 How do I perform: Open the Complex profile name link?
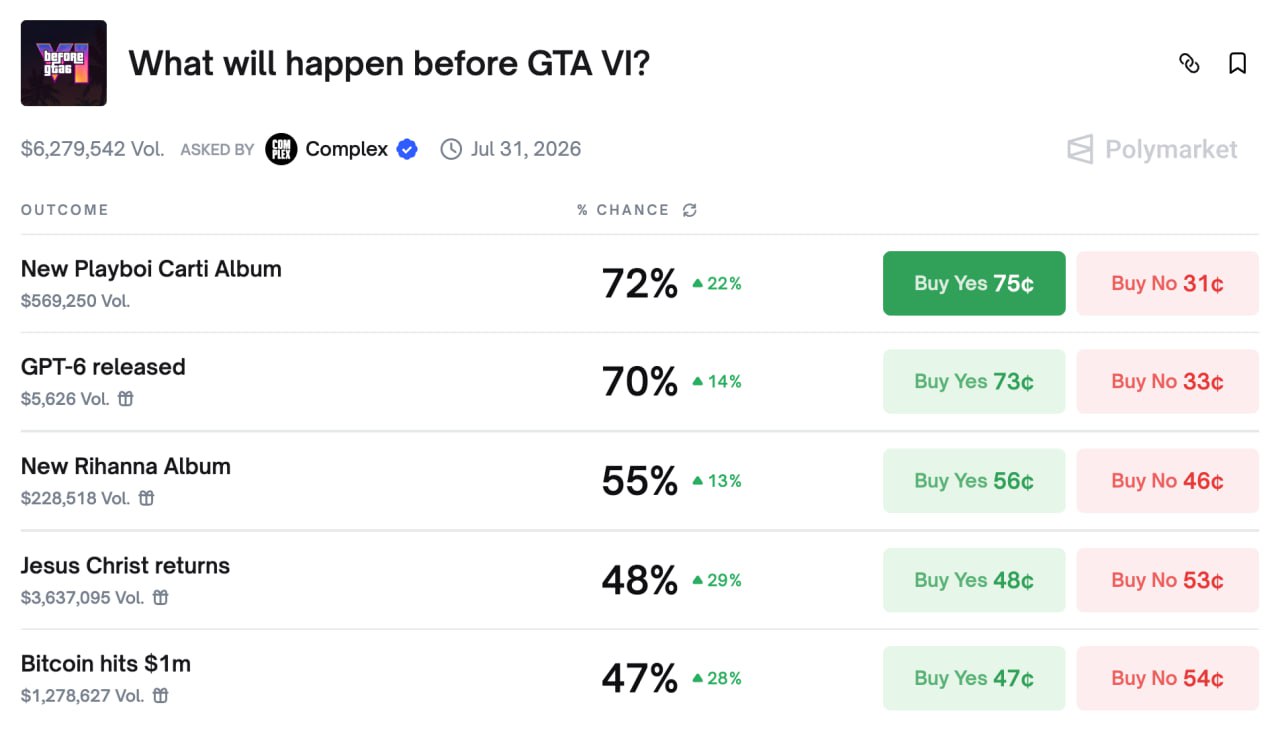[346, 150]
